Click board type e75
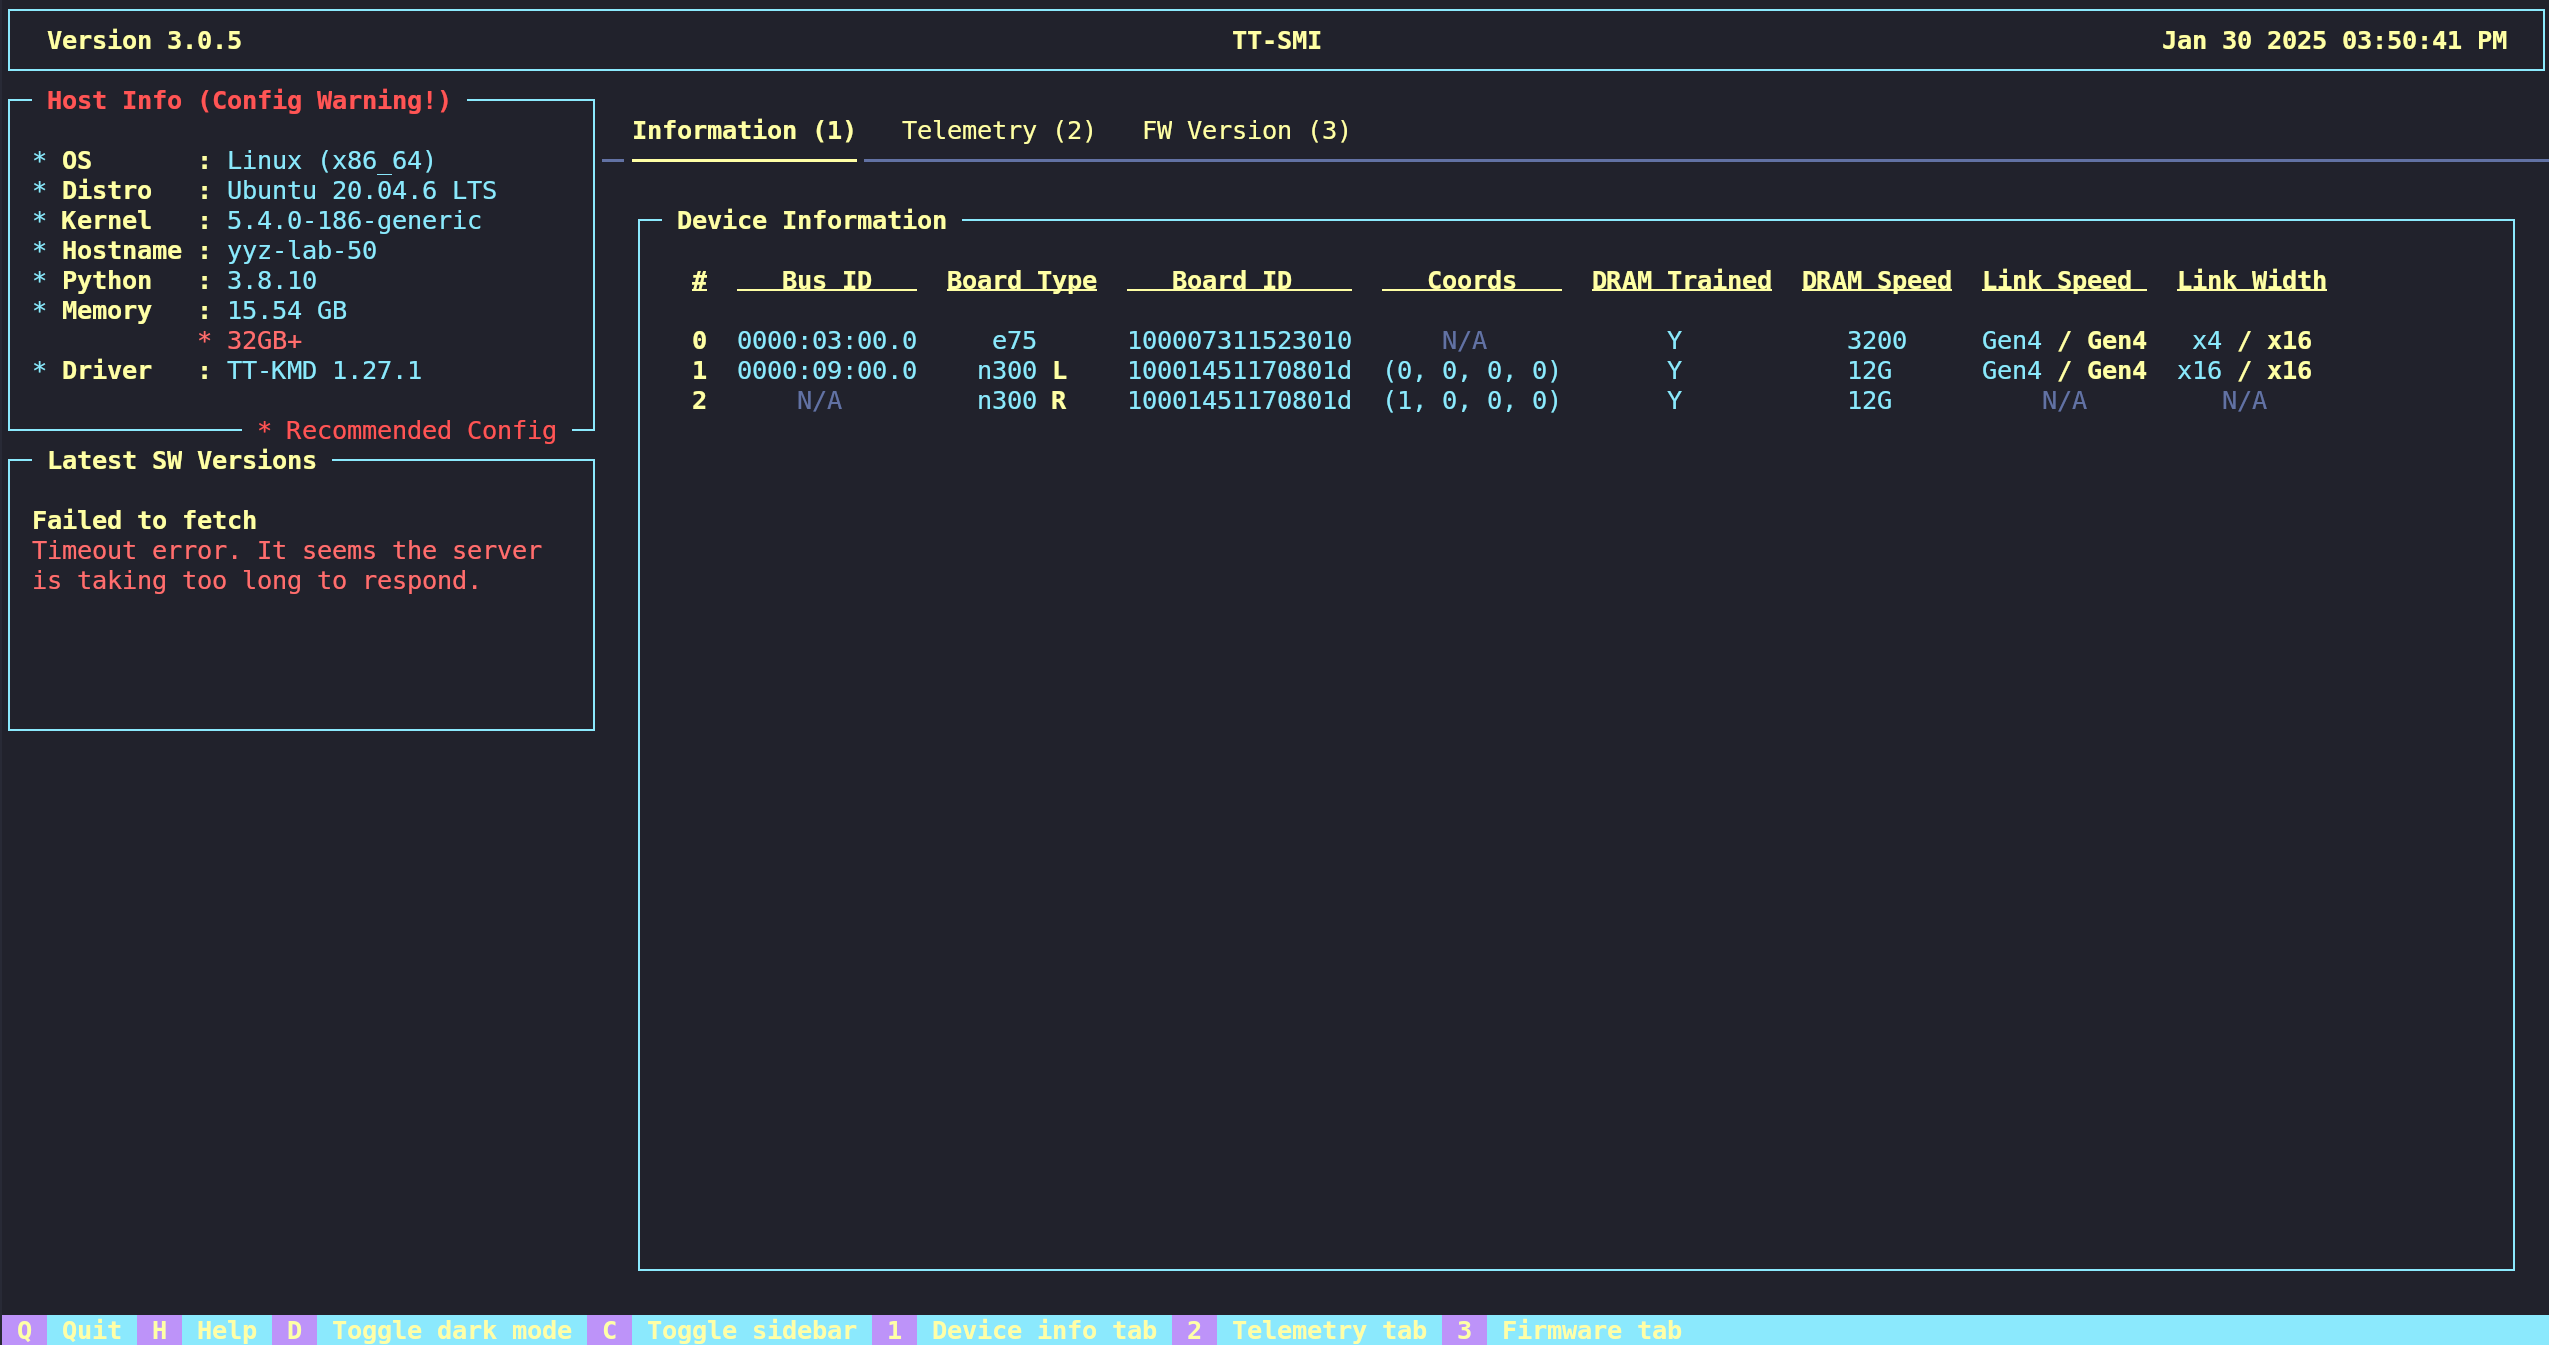Screen dimensions: 2549x1345 pos(1014,341)
